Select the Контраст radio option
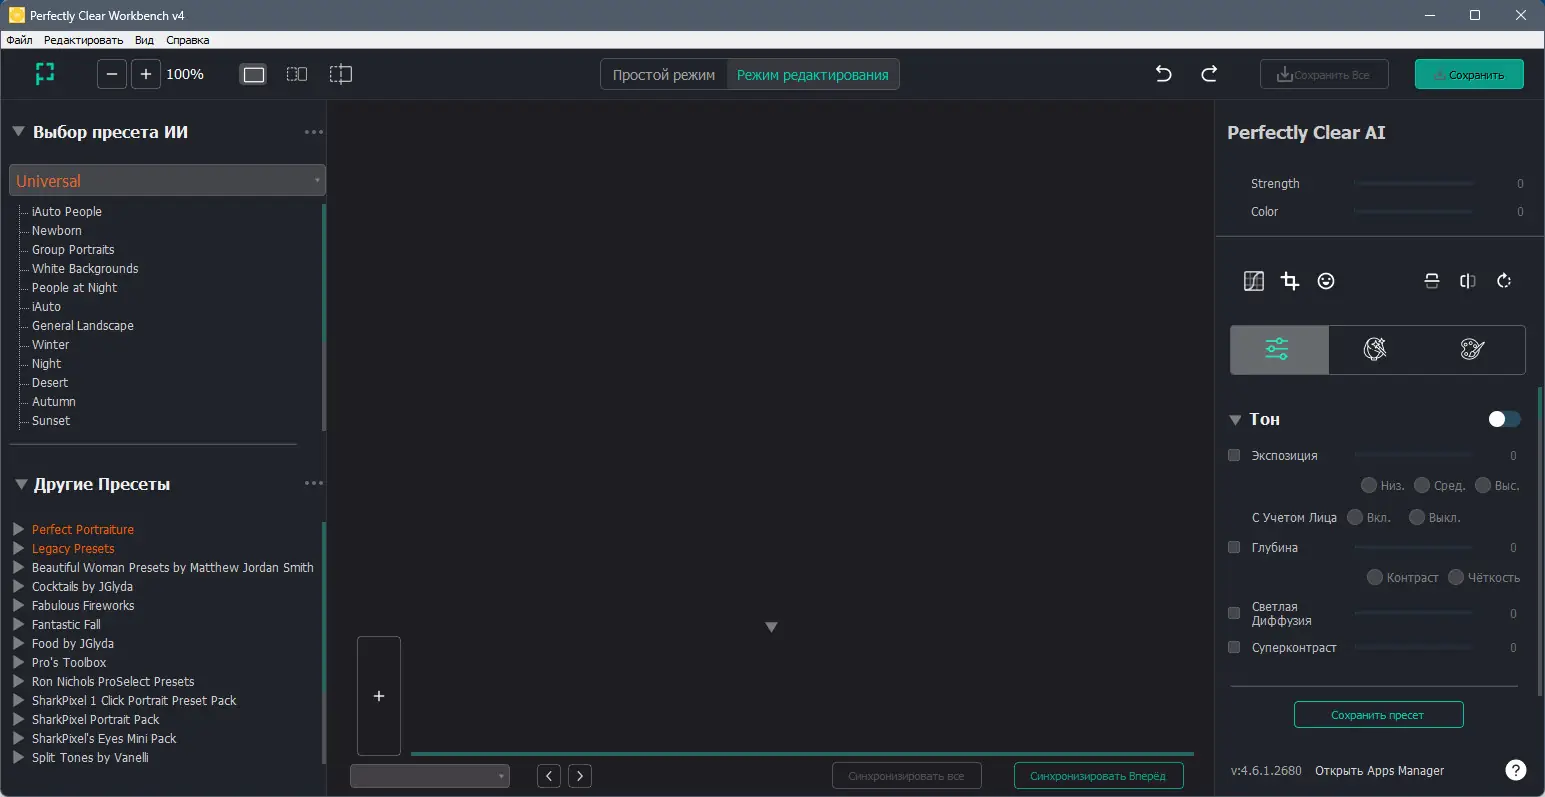The height and width of the screenshot is (797, 1545). point(1375,577)
